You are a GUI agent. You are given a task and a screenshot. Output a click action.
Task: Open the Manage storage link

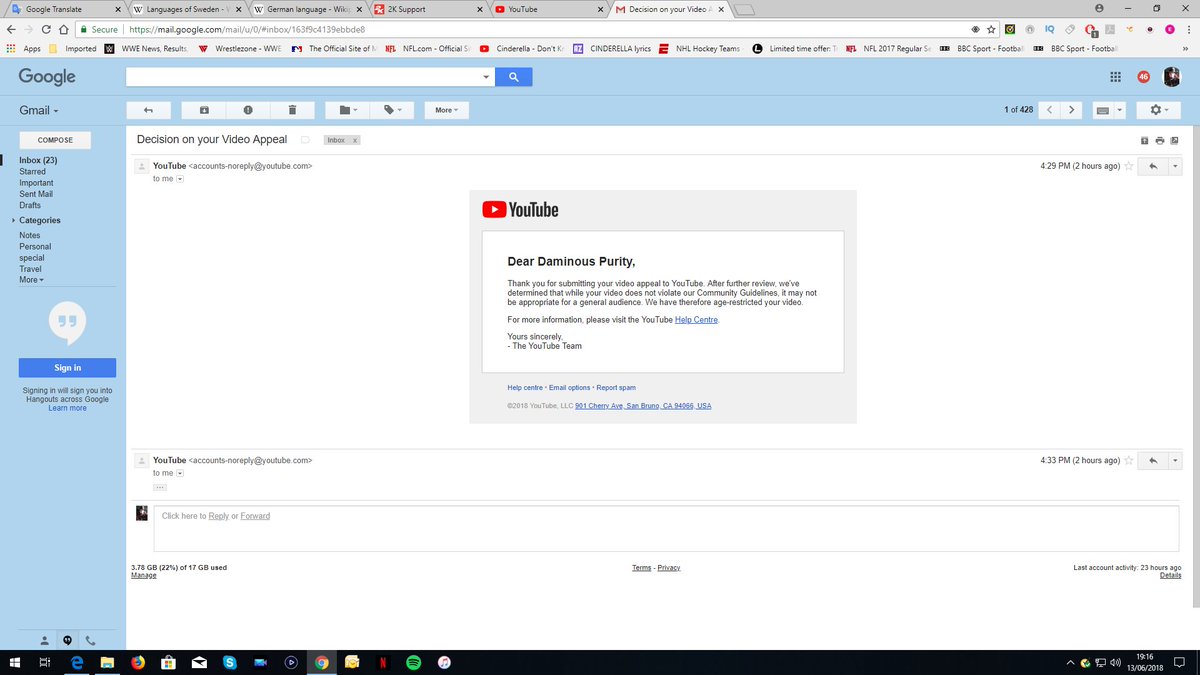coord(144,575)
